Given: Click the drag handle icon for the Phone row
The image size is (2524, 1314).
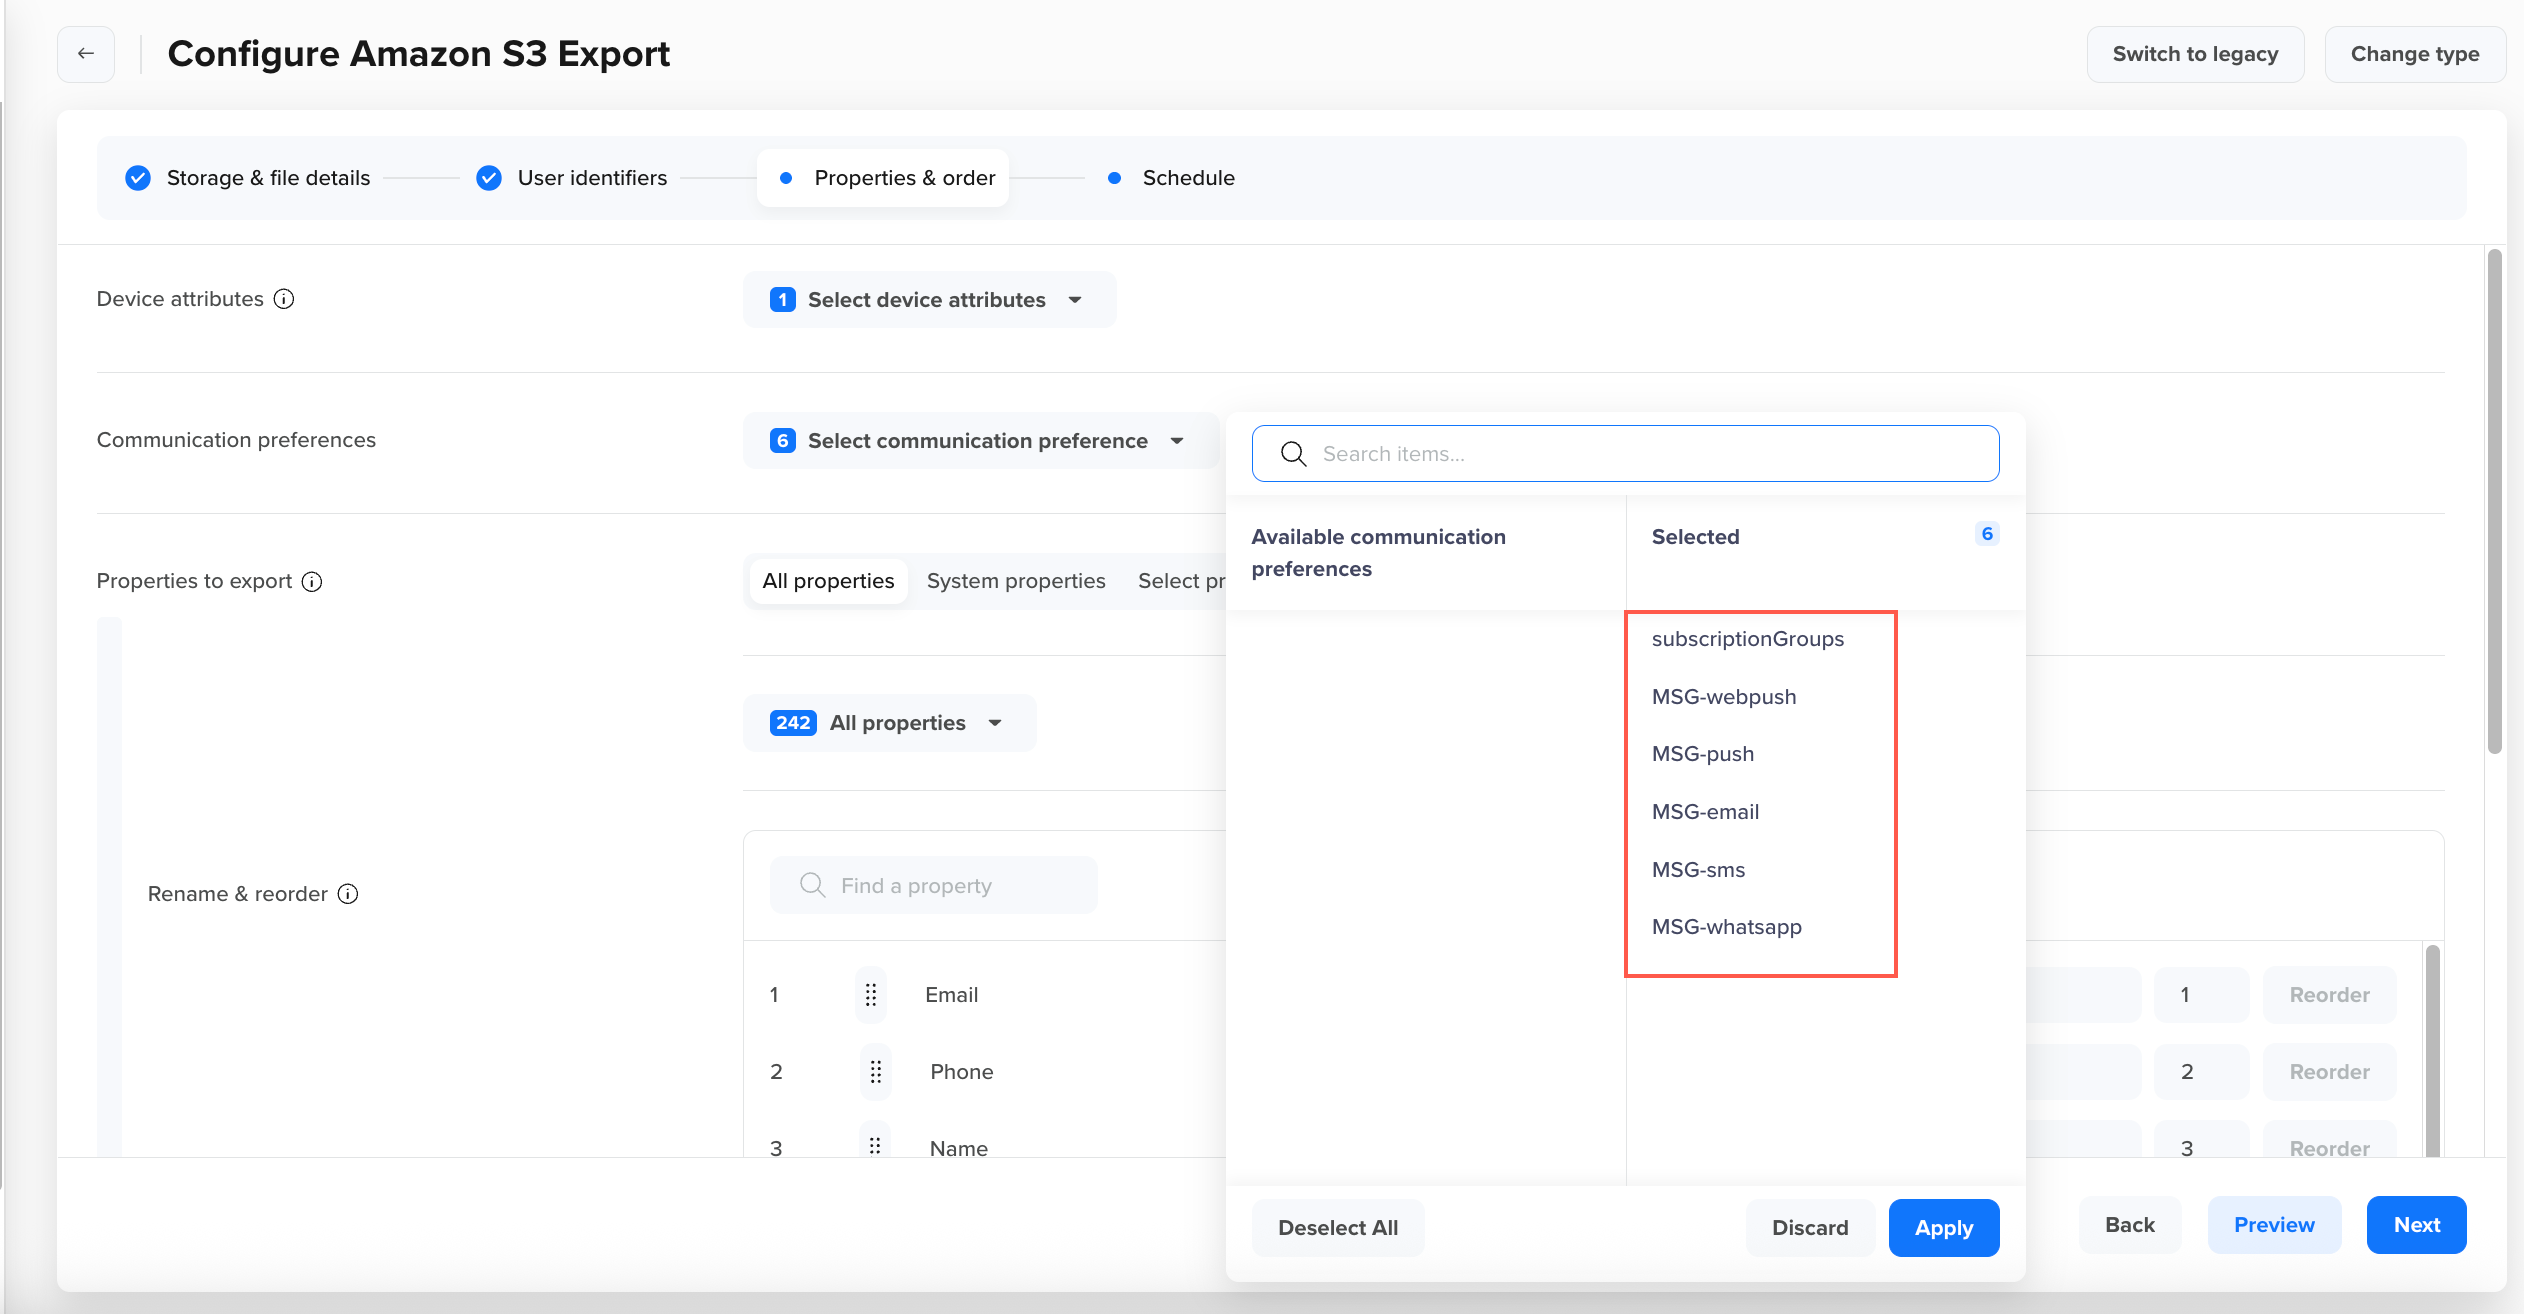Looking at the screenshot, I should (x=876, y=1072).
